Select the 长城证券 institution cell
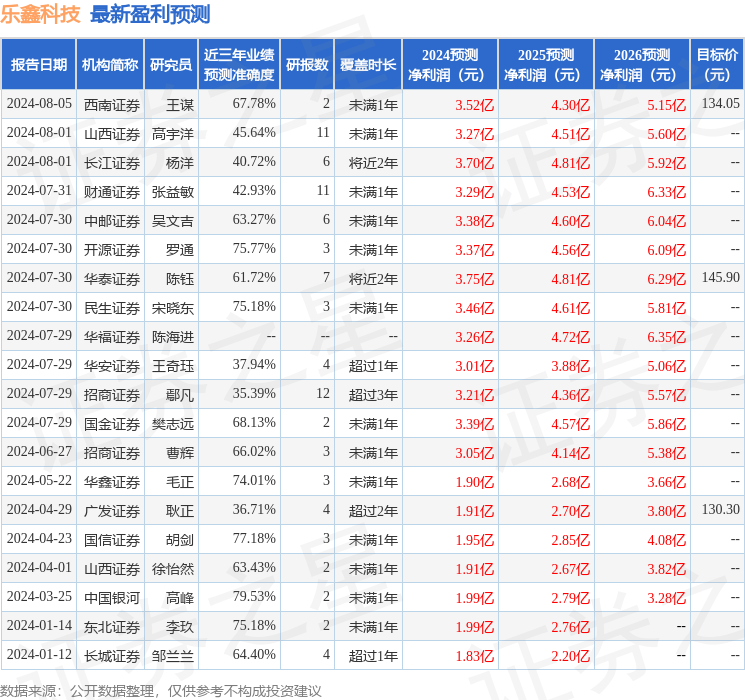This screenshot has width=745, height=700. pos(112,656)
